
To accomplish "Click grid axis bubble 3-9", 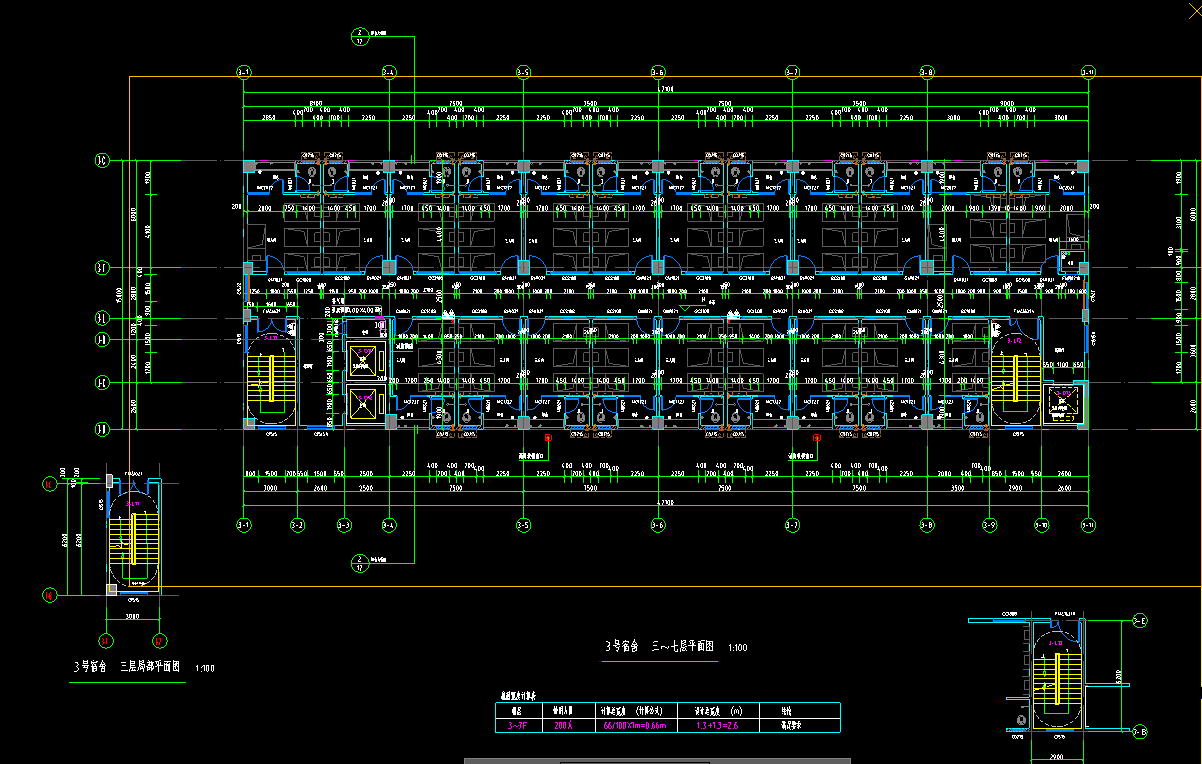I will pos(989,524).
